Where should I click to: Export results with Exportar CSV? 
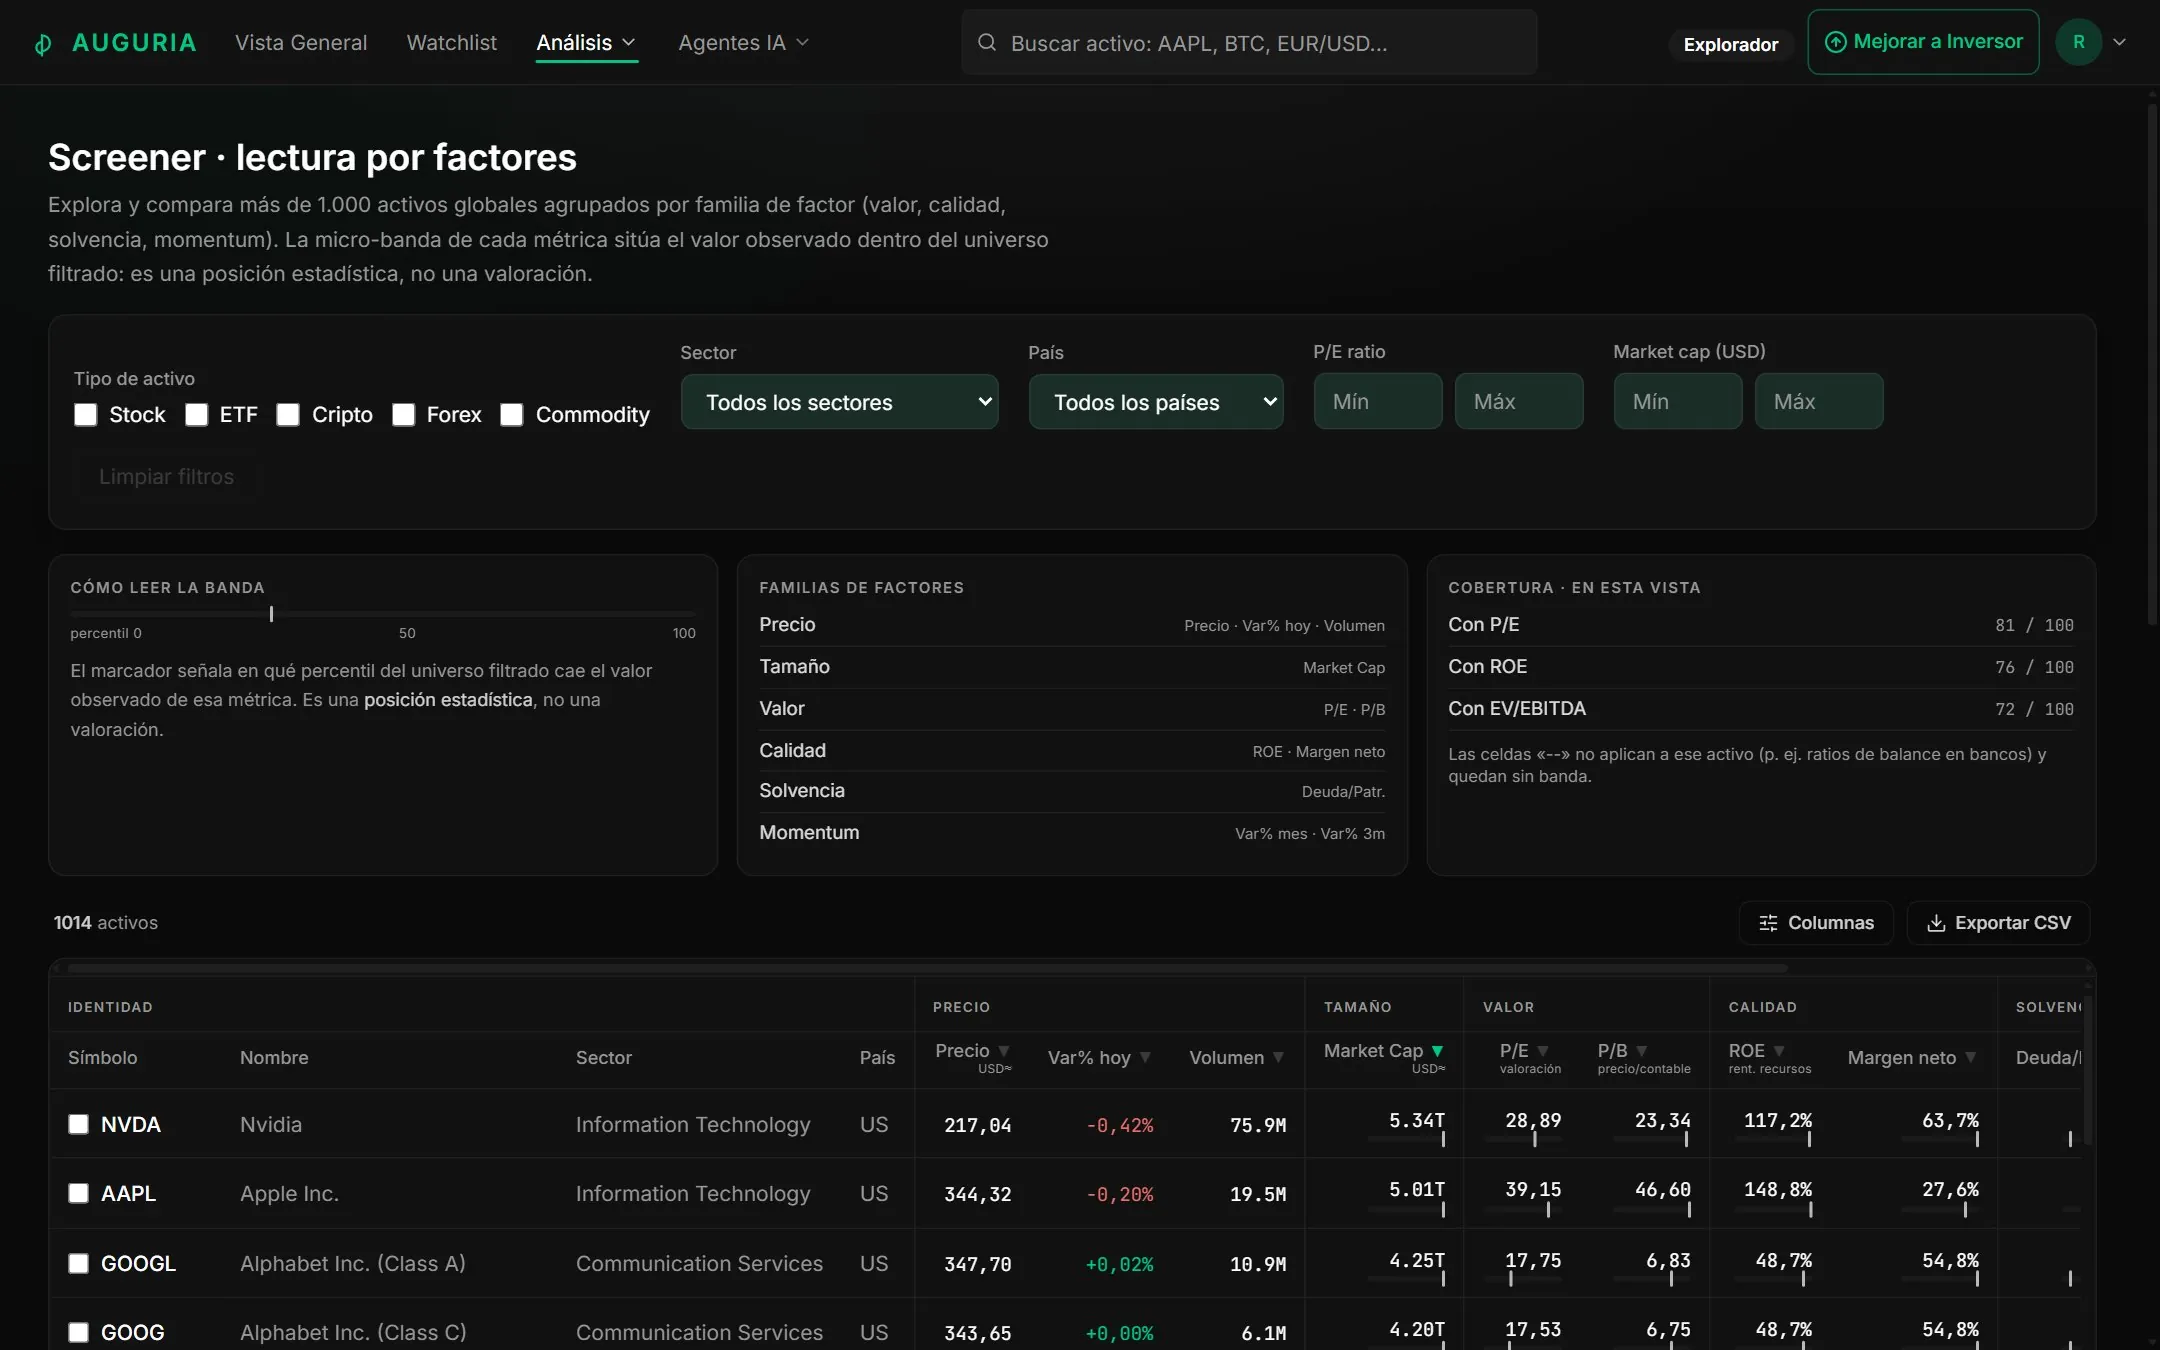point(1998,923)
